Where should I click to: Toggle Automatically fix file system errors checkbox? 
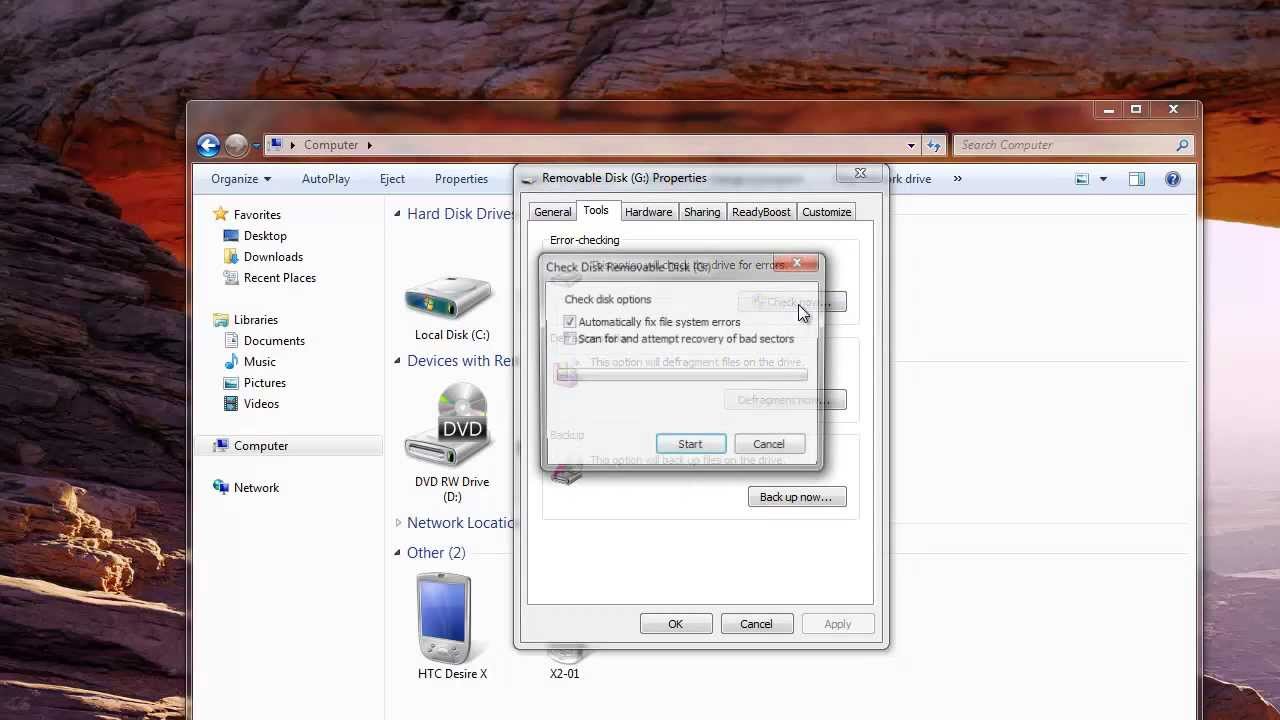coord(570,322)
